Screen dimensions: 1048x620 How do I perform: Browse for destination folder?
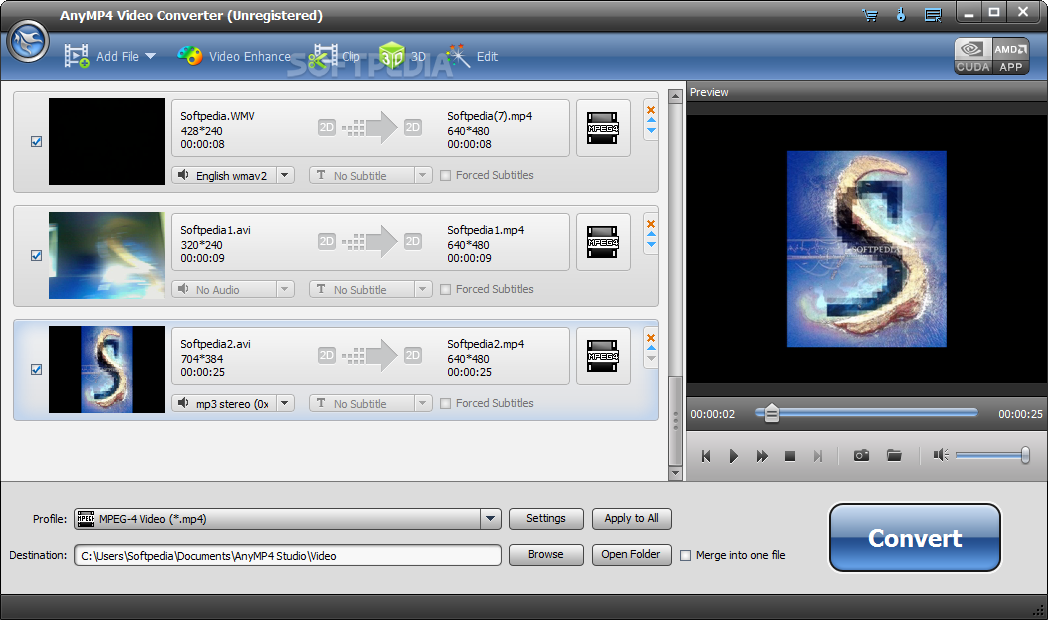click(x=546, y=555)
